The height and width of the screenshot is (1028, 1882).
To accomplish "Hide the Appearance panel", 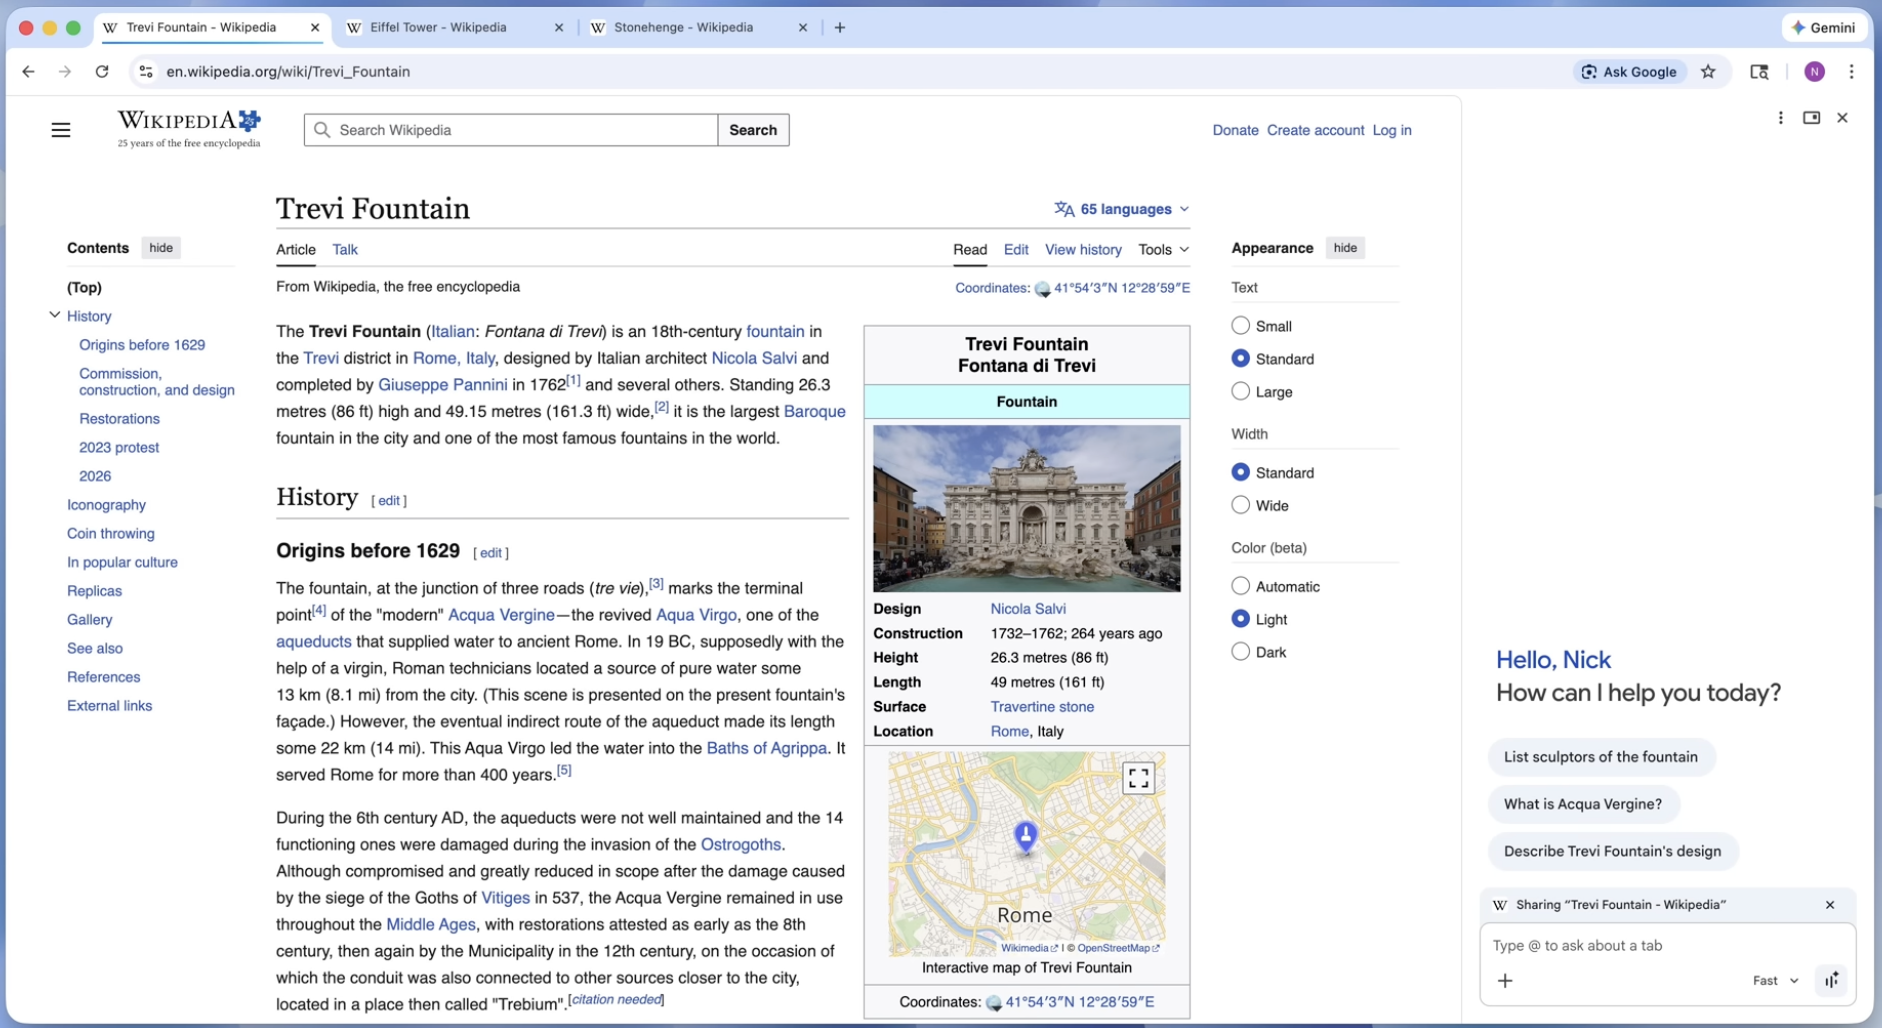I will coord(1345,248).
